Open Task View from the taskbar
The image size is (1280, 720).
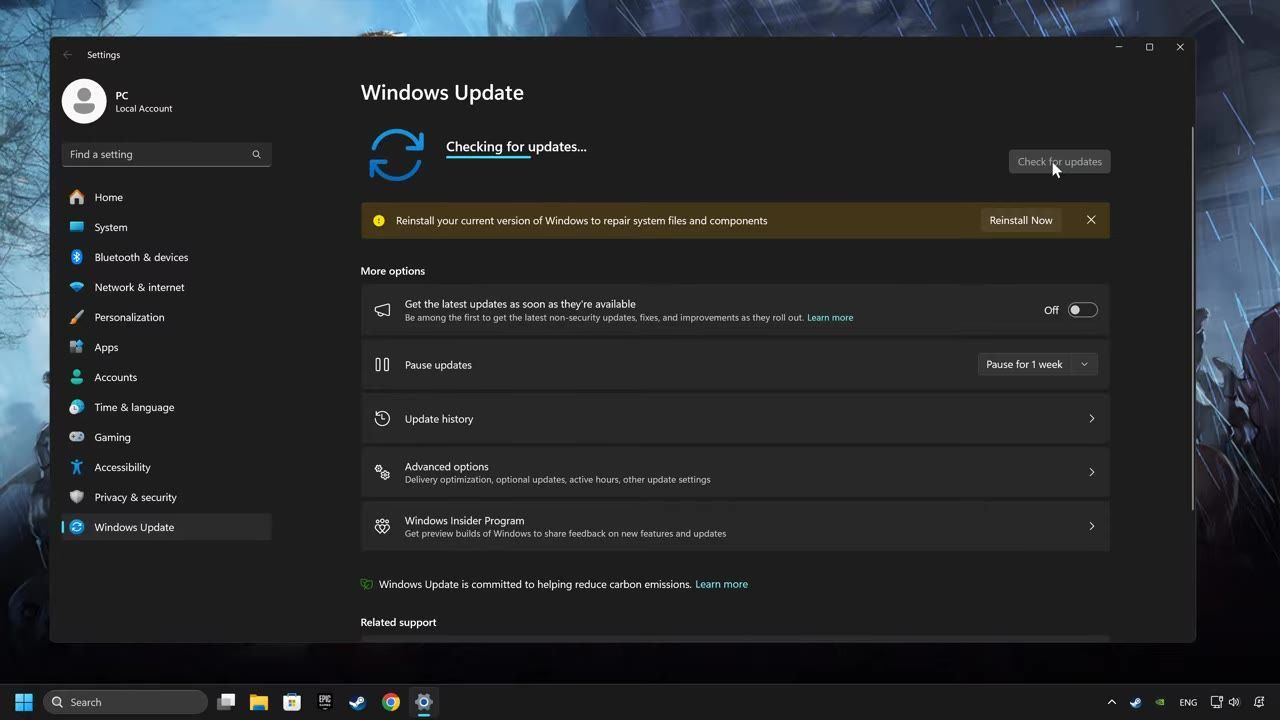[226, 702]
